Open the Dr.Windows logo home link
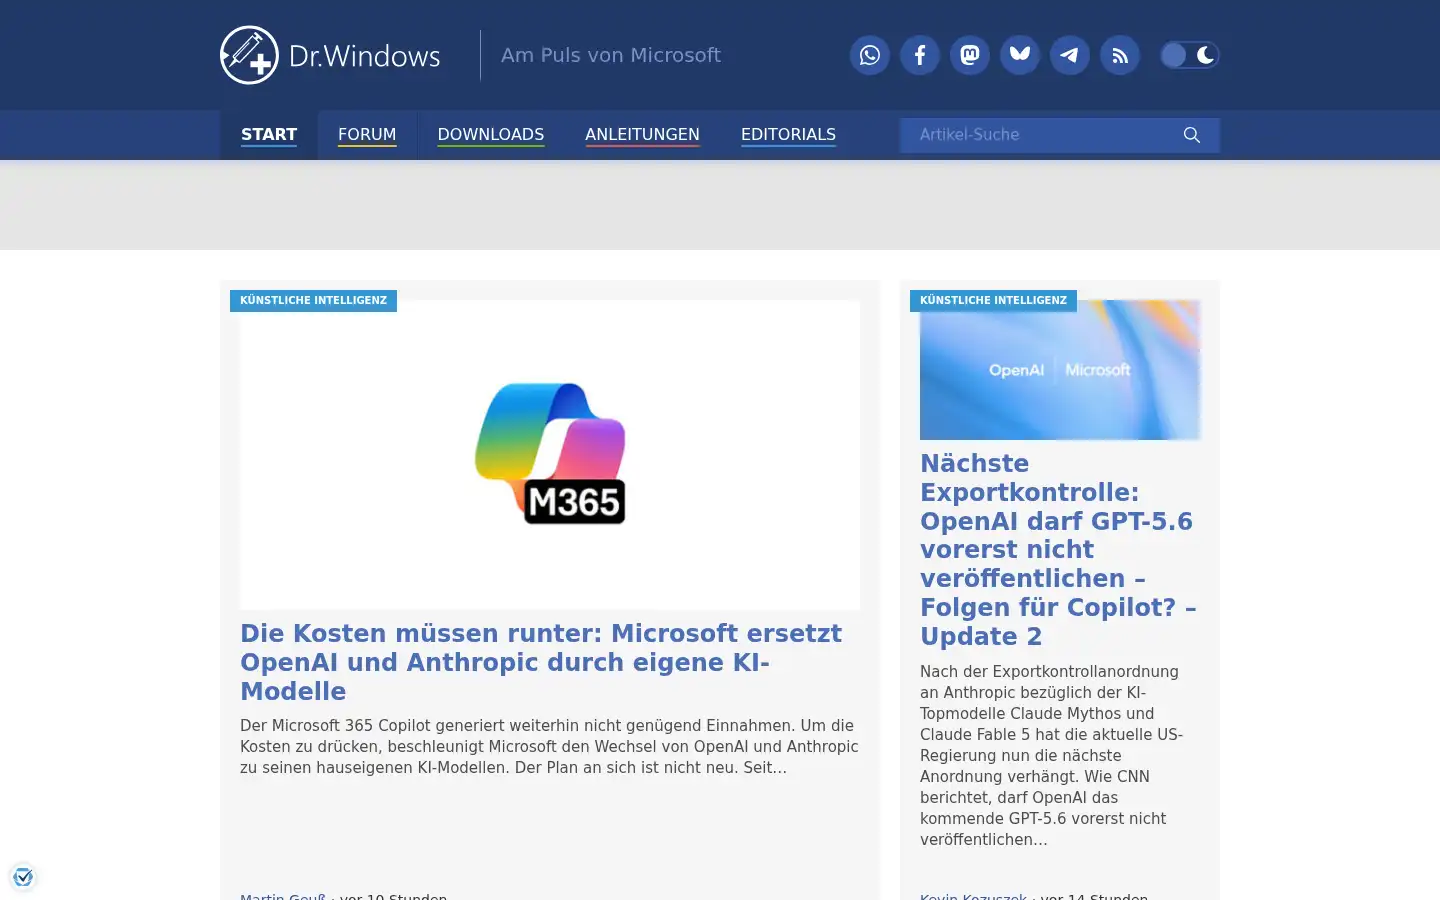 pos(330,55)
